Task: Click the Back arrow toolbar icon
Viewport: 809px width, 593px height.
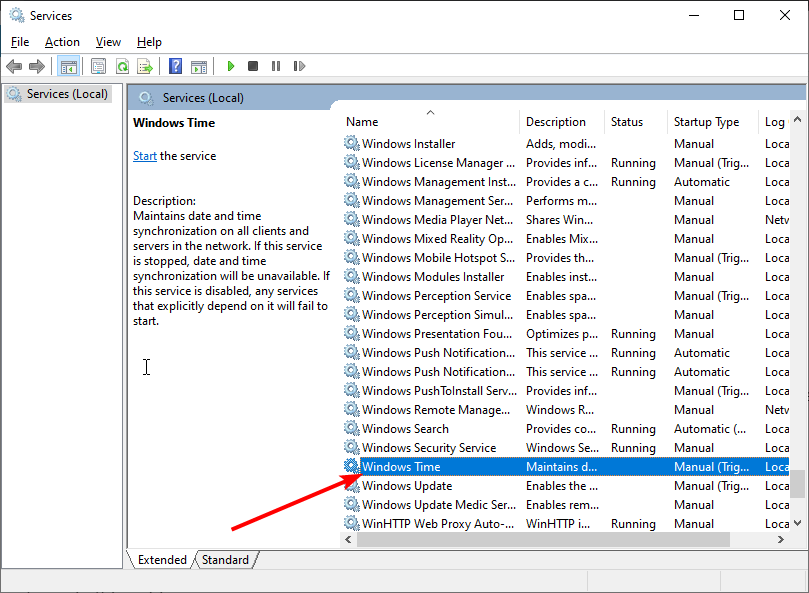Action: click(x=14, y=66)
